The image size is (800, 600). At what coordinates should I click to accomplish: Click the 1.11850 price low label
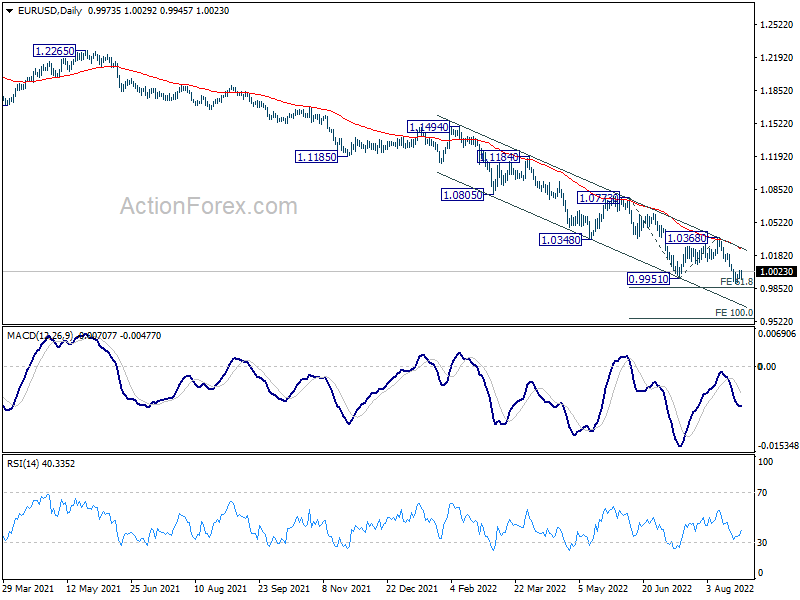316,157
